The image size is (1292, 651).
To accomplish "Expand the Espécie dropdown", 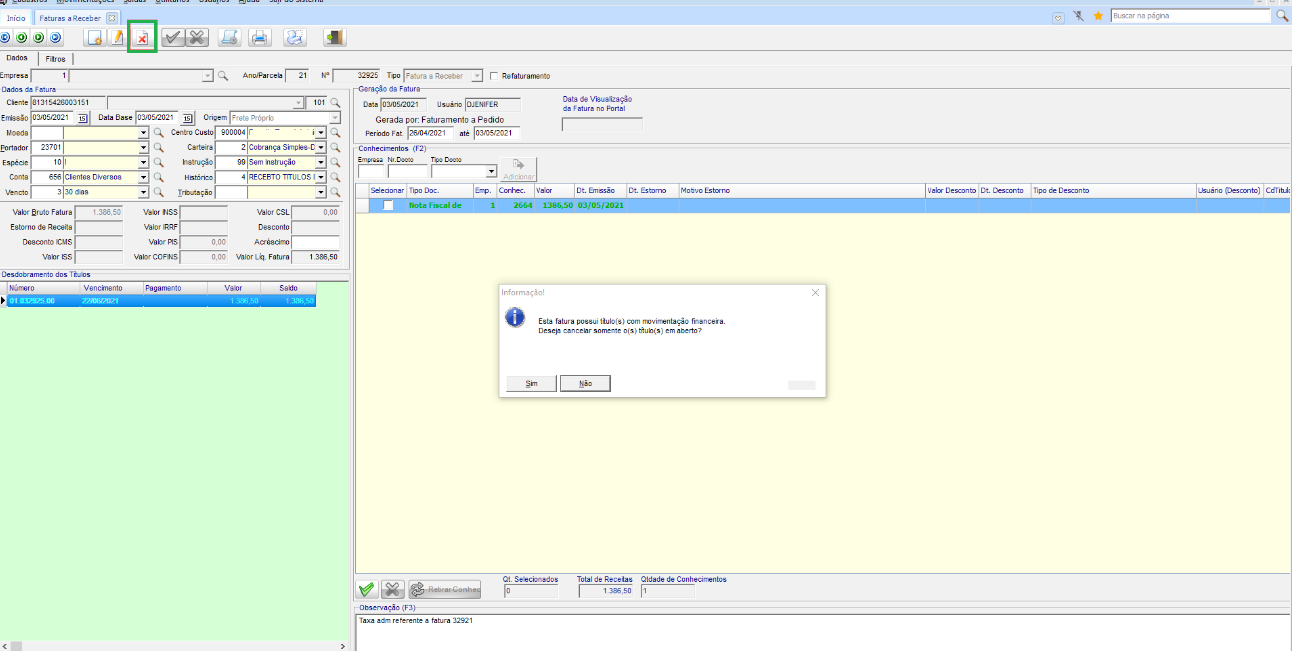I will coord(143,163).
